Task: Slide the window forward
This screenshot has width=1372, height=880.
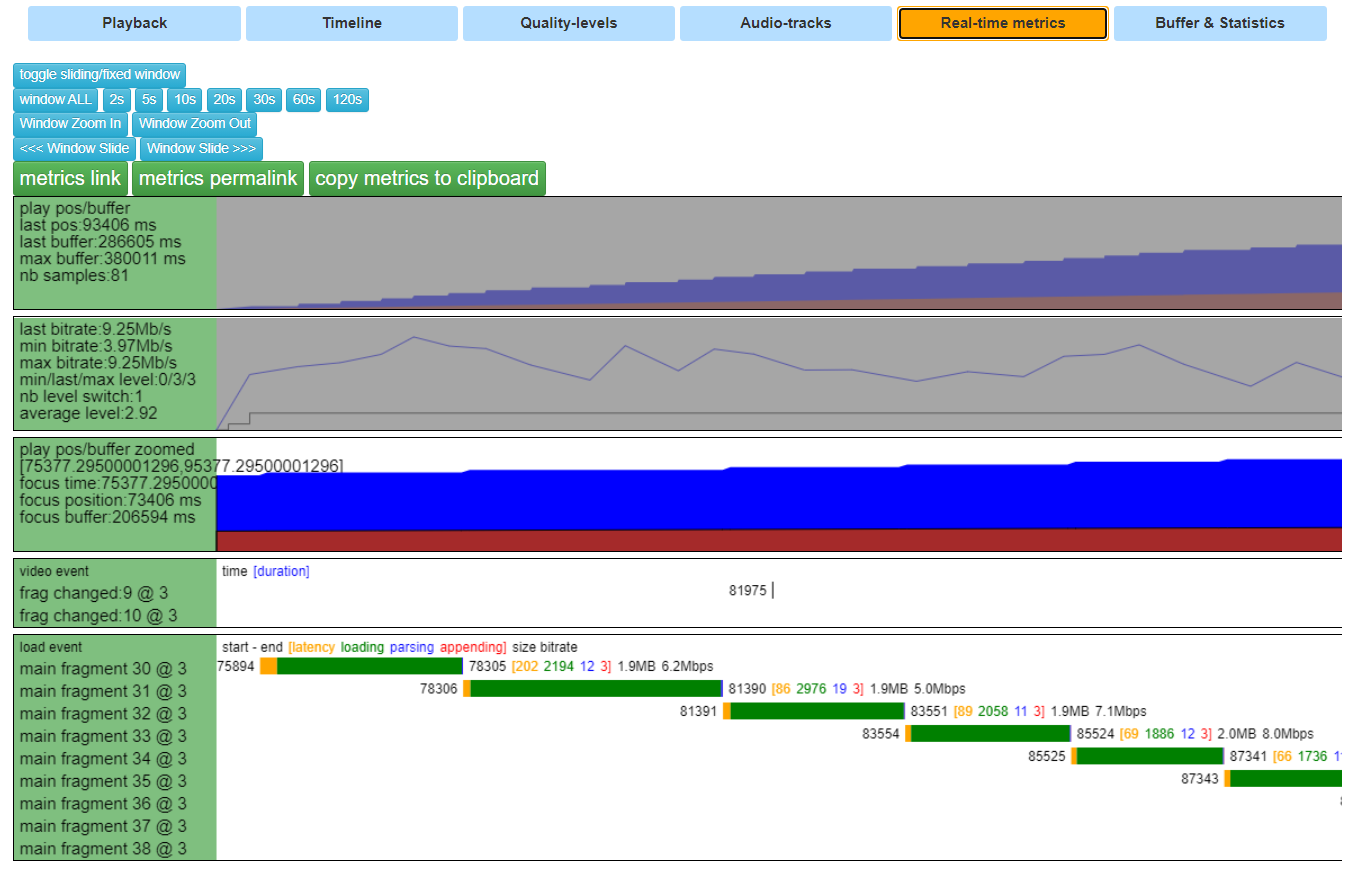Action: pyautogui.click(x=201, y=149)
